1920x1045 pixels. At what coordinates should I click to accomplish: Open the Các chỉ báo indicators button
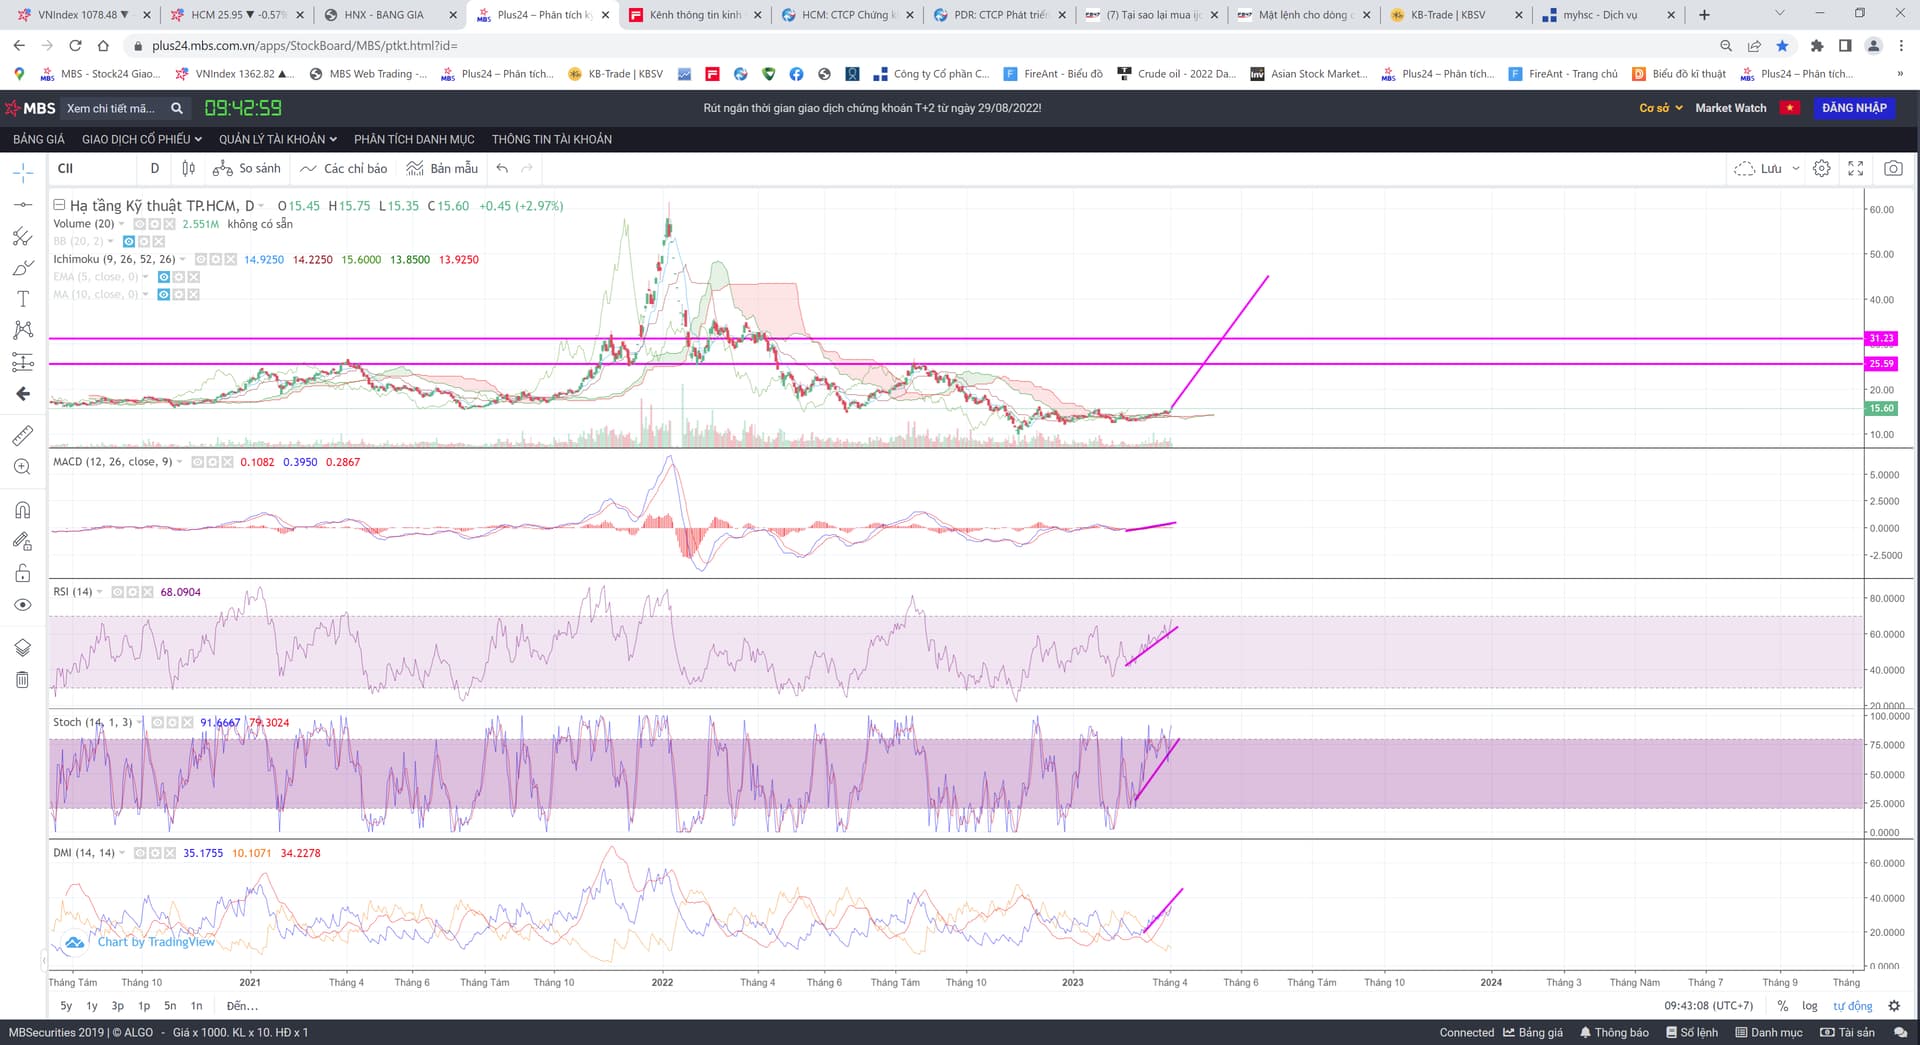tap(344, 169)
